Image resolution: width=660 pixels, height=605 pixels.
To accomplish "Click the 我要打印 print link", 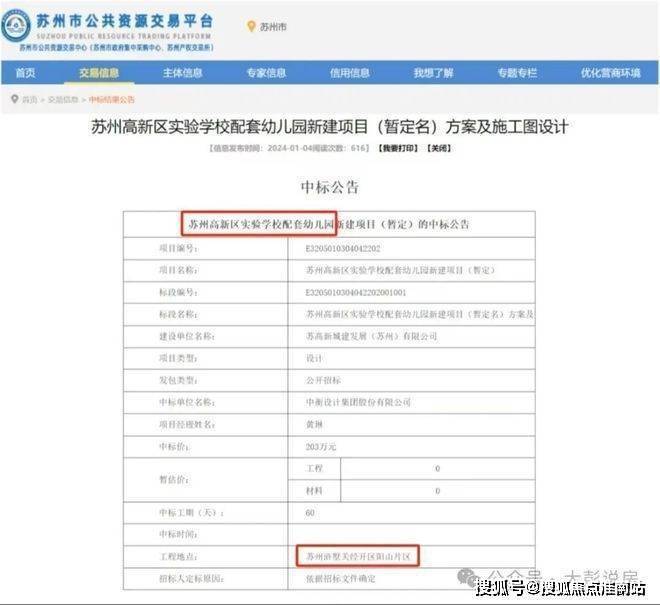I will tap(398, 148).
